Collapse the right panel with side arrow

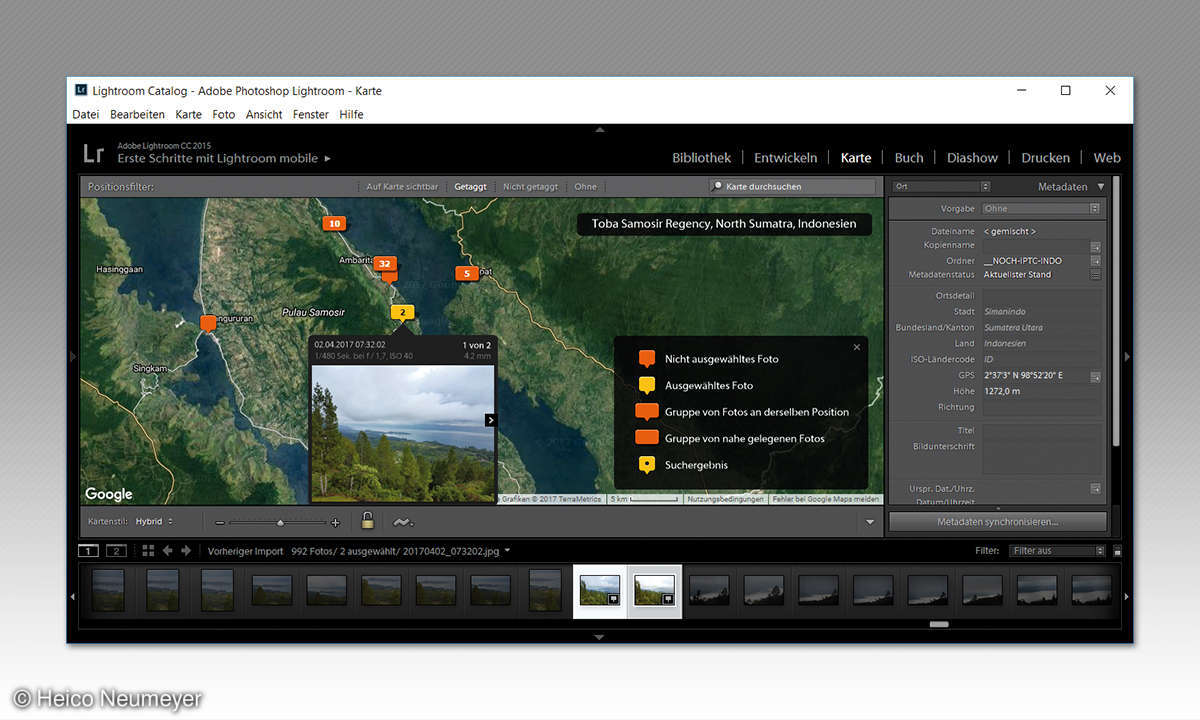1127,356
